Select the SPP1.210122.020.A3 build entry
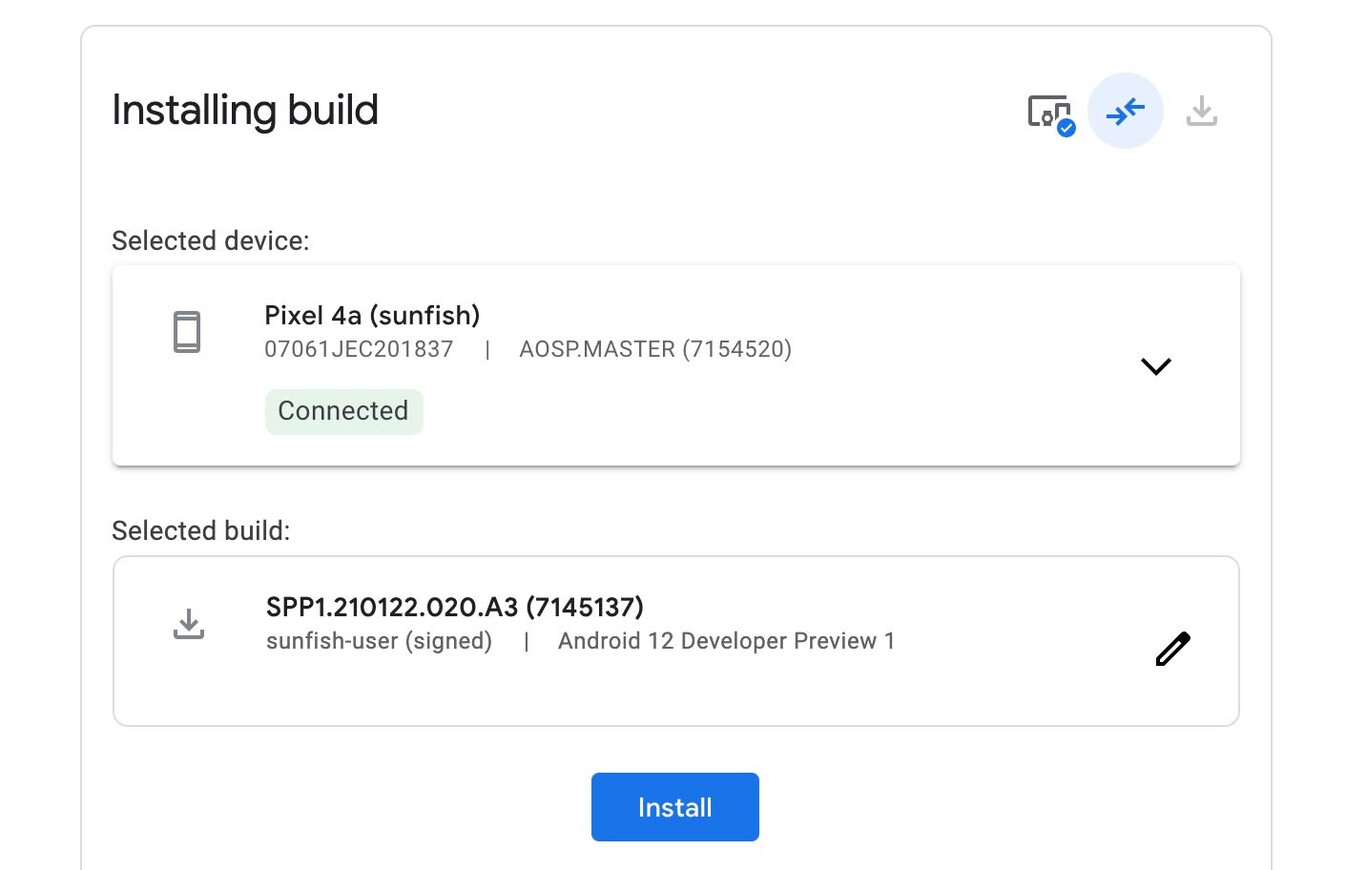 (x=455, y=607)
